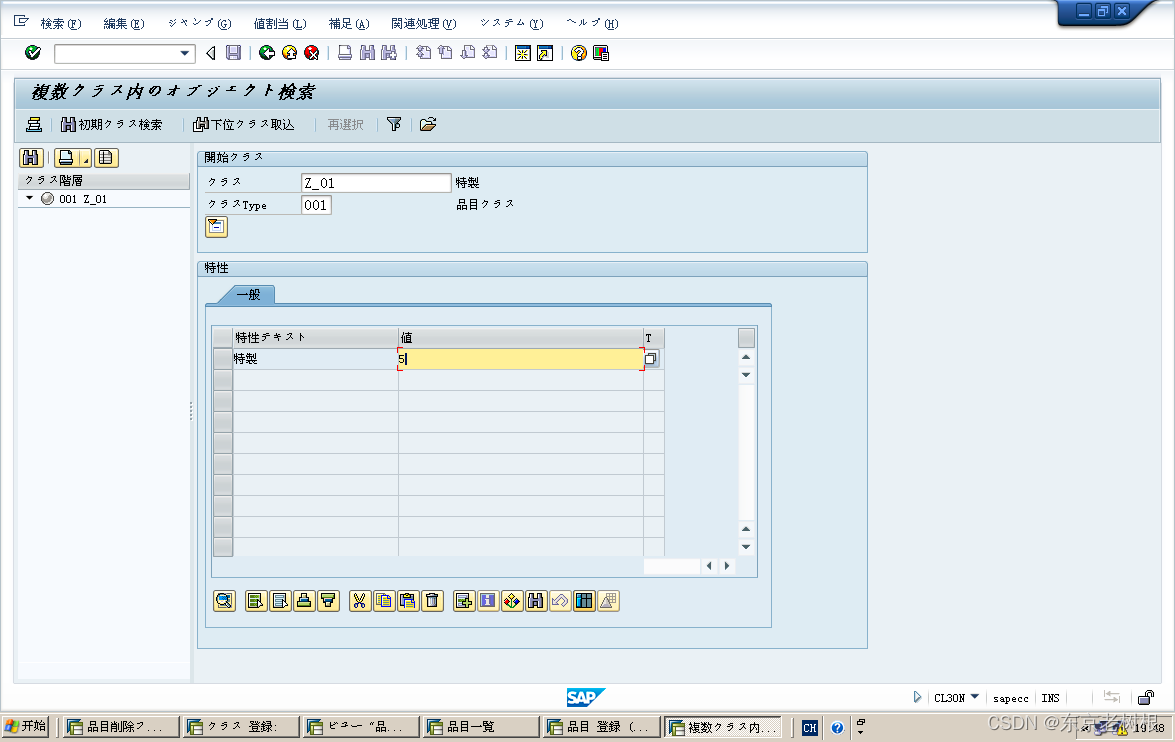Click the yellow 値 input cell containing 5
Screen dimensions: 1175x742
(x=520, y=358)
